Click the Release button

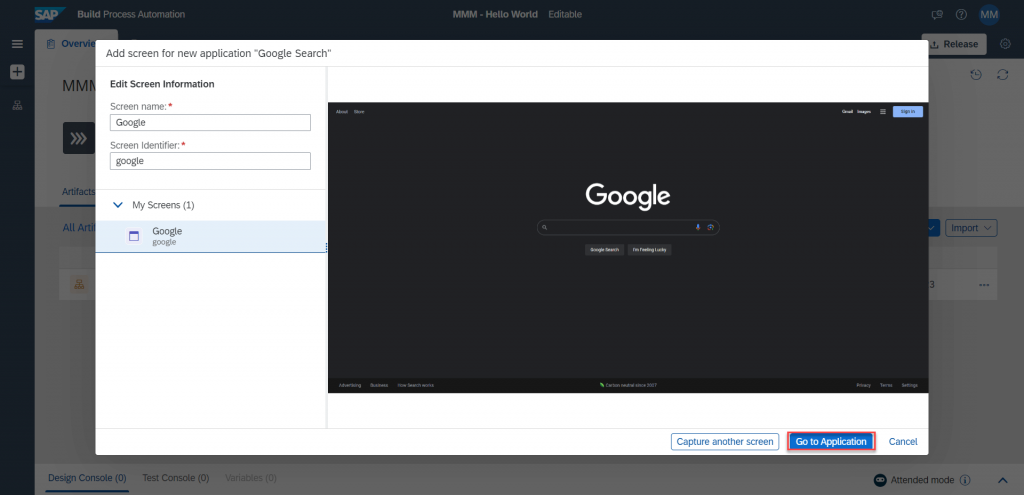point(953,44)
